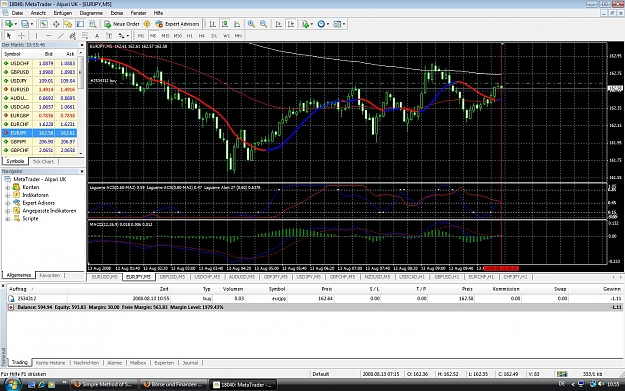Open the Journal terminal tab
This screenshot has width=625, height=391.
point(190,363)
